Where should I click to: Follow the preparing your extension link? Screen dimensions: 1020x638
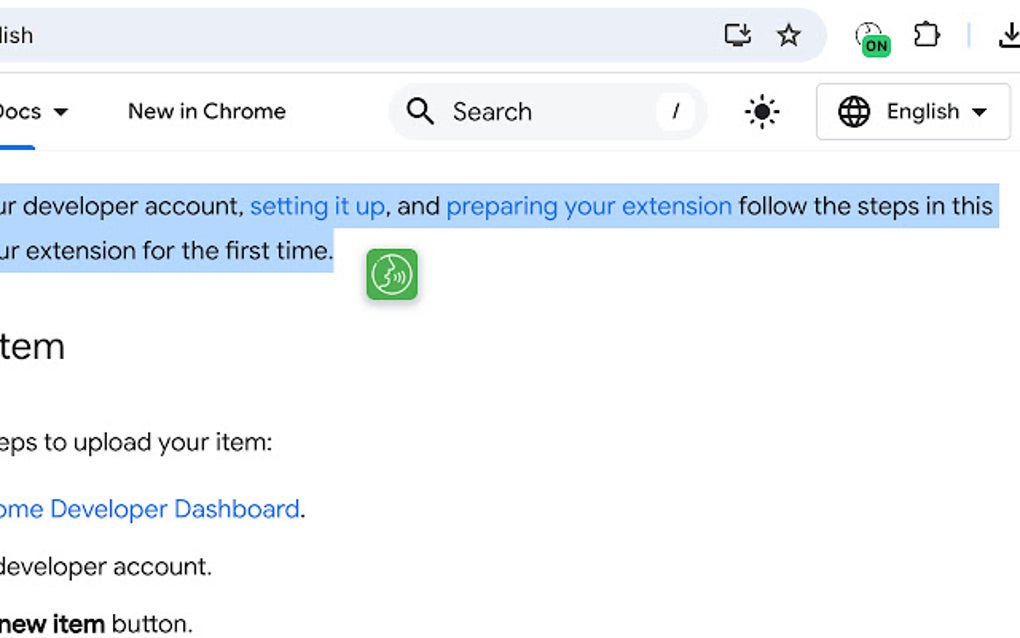click(588, 206)
